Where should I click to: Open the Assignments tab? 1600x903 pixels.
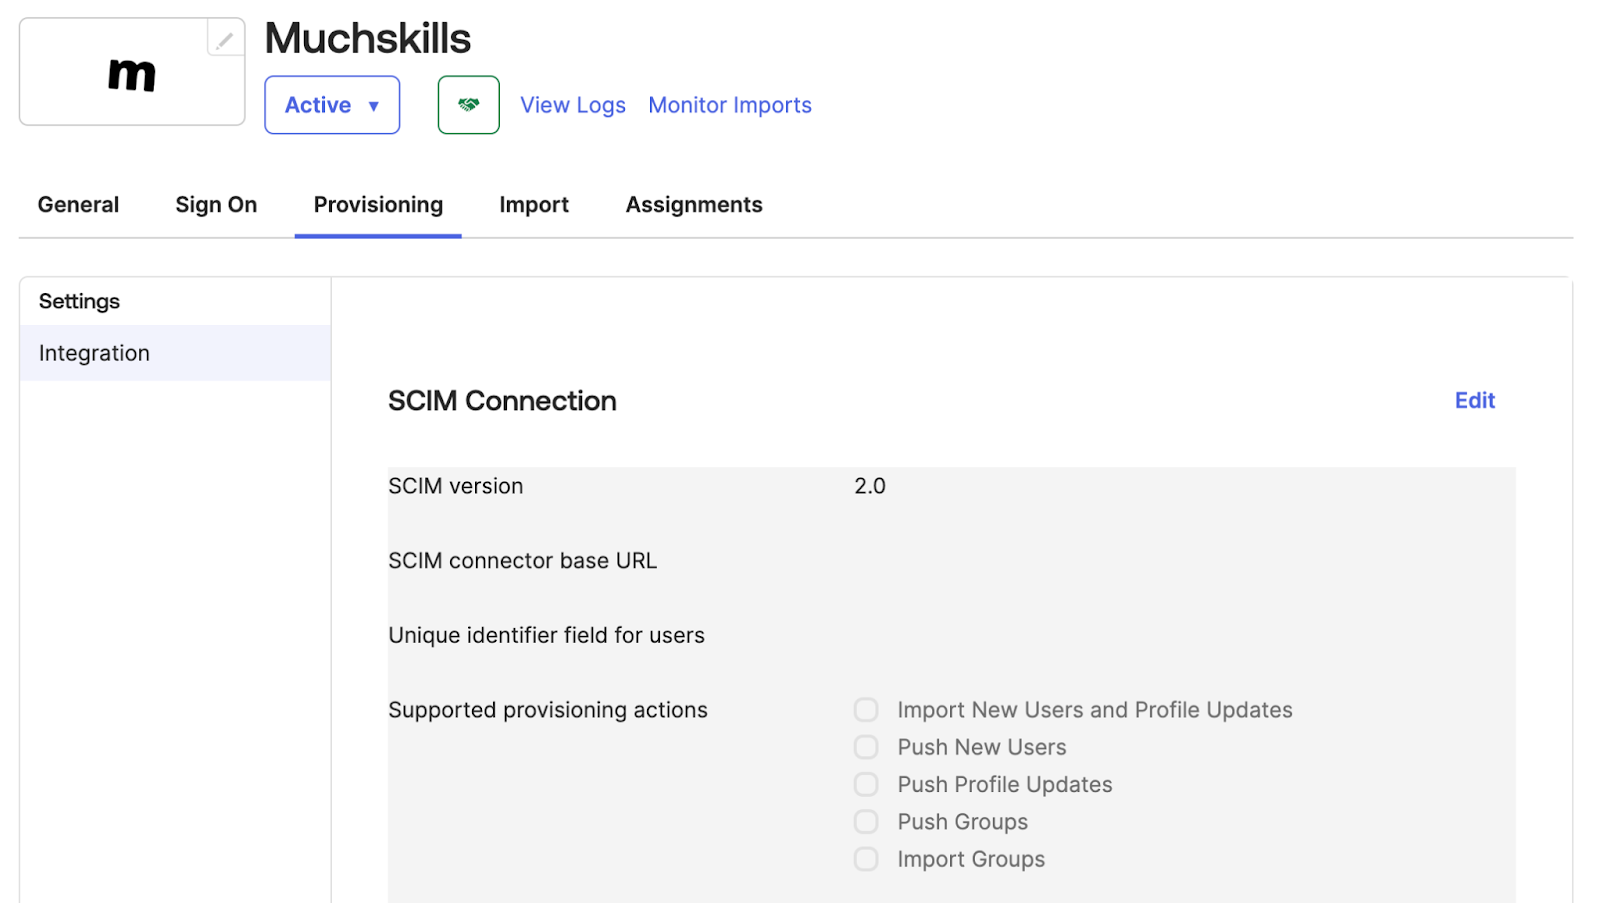point(694,205)
